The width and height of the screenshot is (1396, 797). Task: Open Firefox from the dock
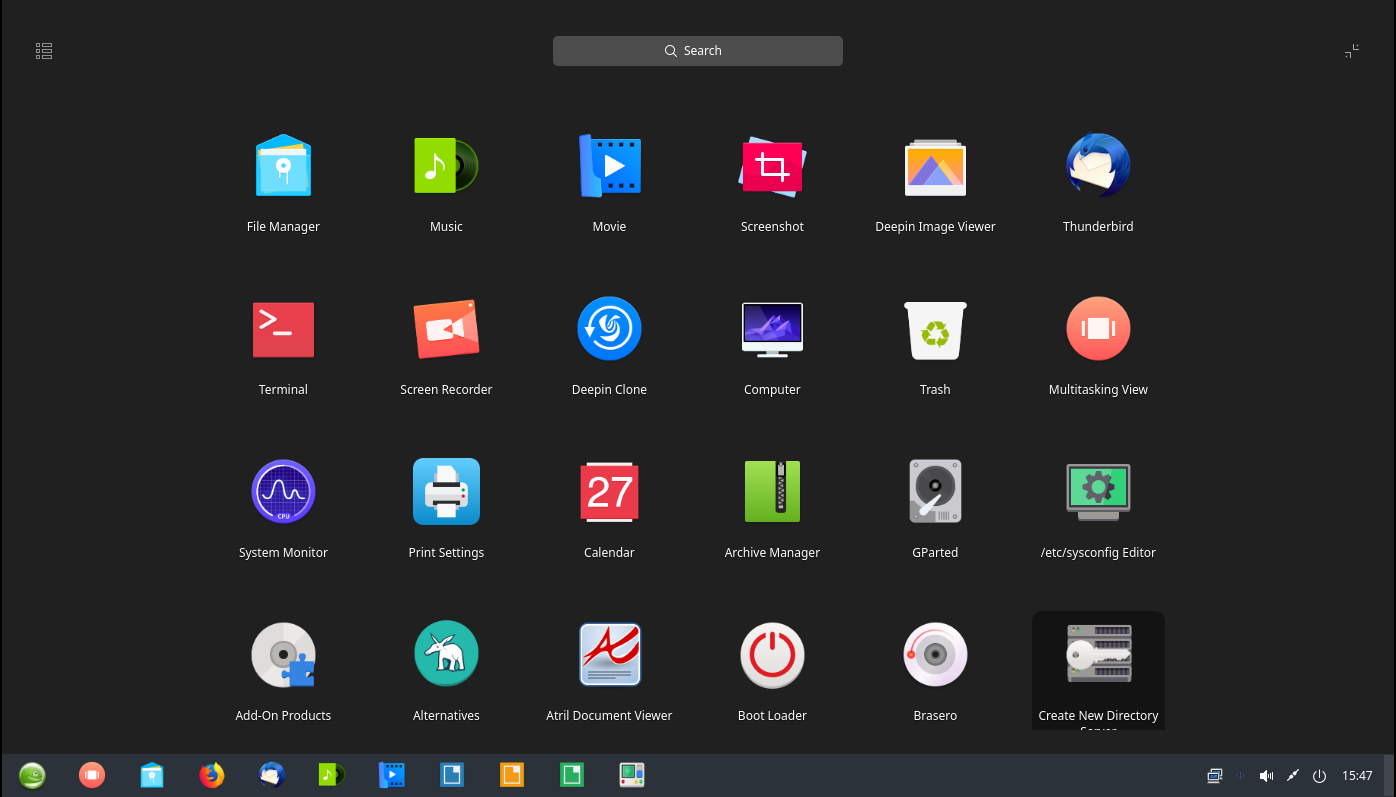[x=212, y=775]
